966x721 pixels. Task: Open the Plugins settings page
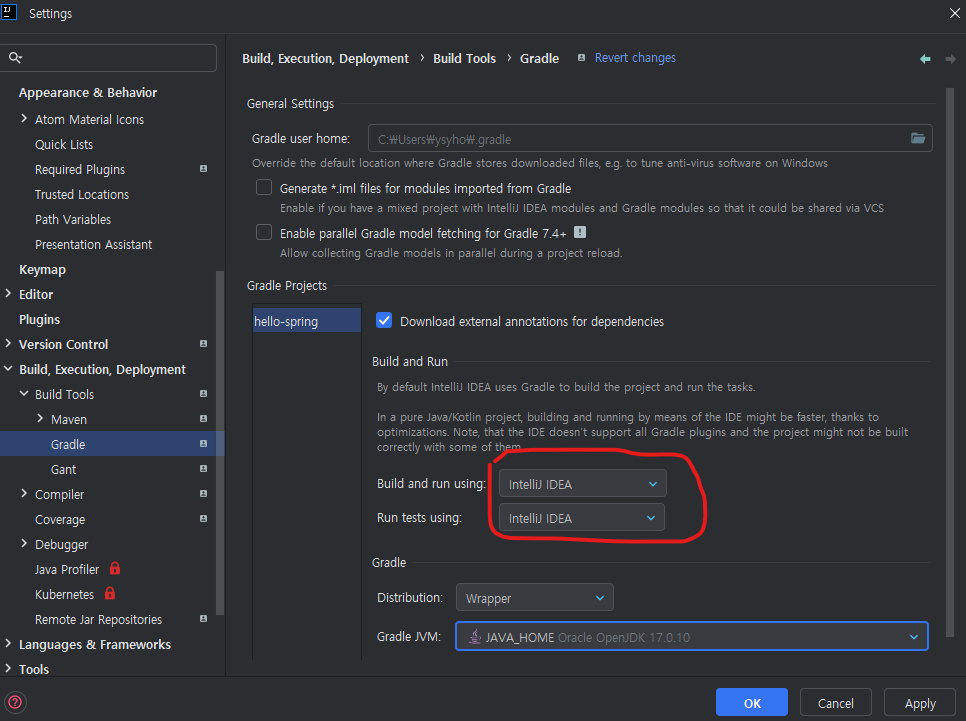(39, 319)
